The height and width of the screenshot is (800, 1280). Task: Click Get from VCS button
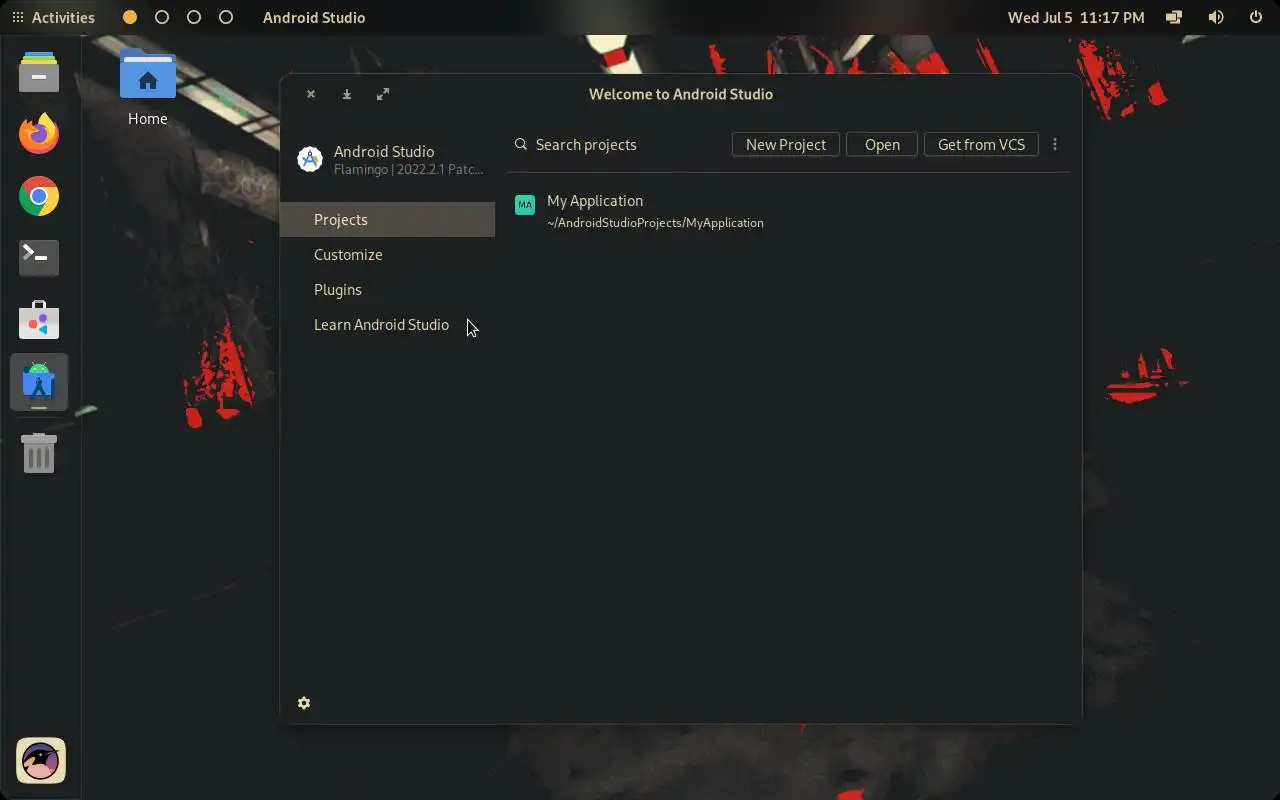click(981, 145)
